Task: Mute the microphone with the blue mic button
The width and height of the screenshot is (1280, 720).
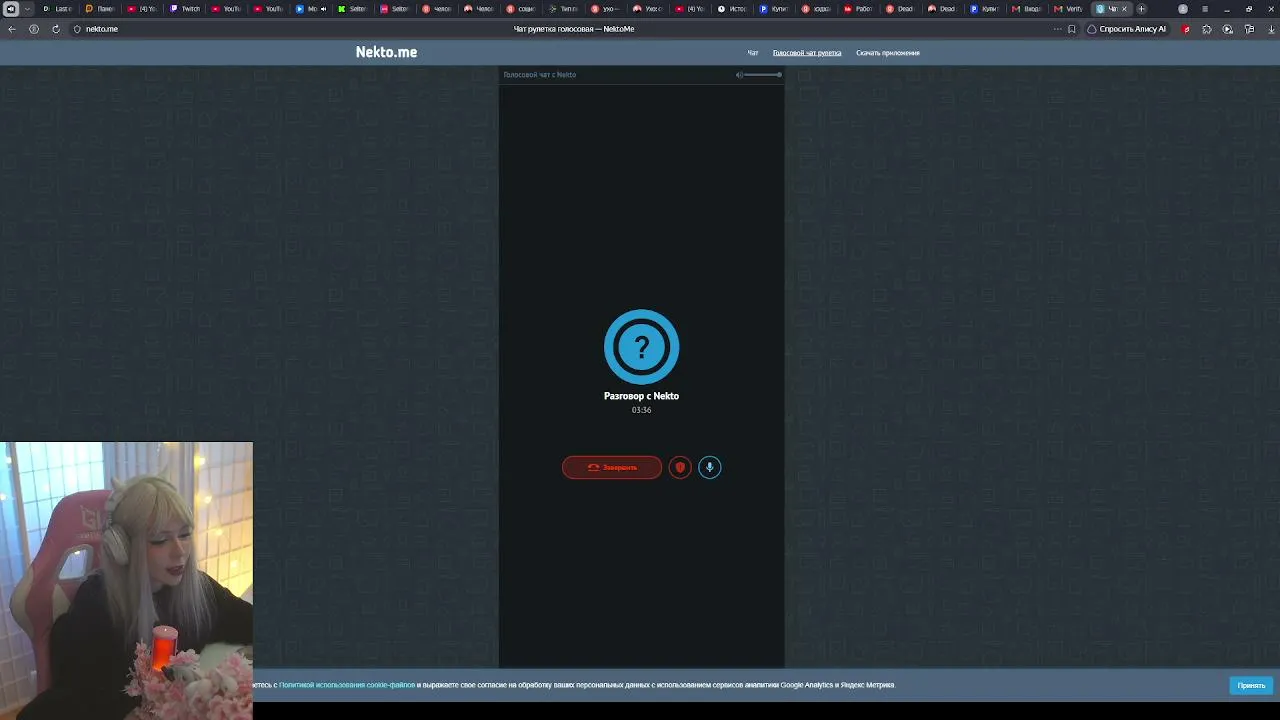Action: tap(709, 467)
